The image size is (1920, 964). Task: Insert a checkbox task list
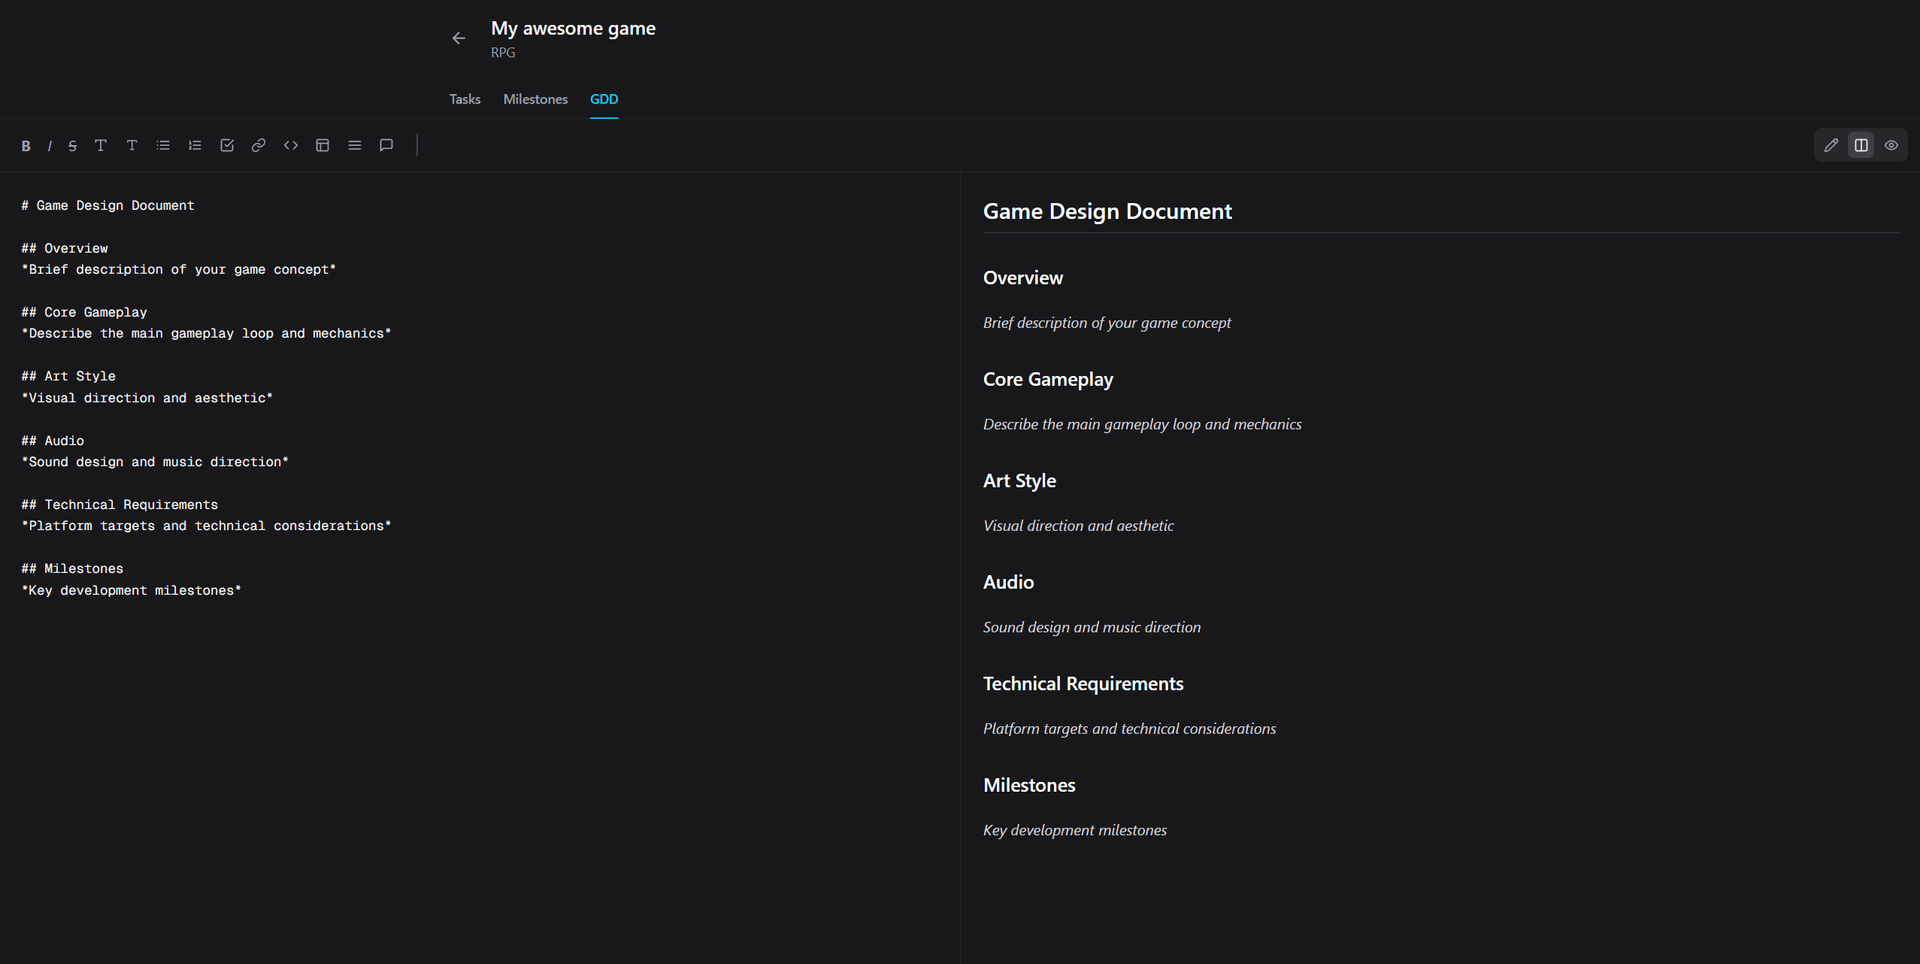click(227, 146)
